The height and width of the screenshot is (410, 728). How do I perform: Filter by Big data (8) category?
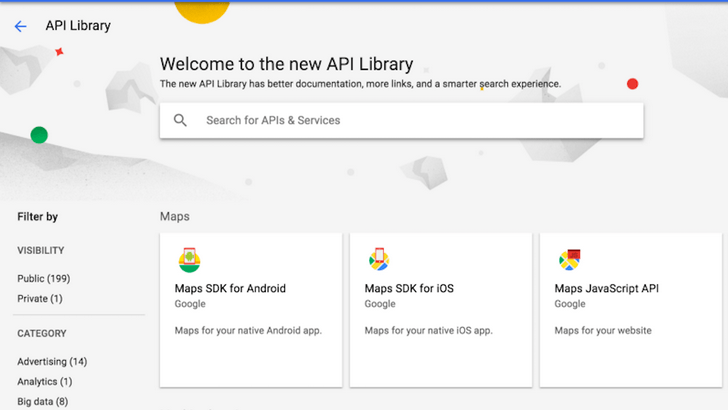[43, 401]
